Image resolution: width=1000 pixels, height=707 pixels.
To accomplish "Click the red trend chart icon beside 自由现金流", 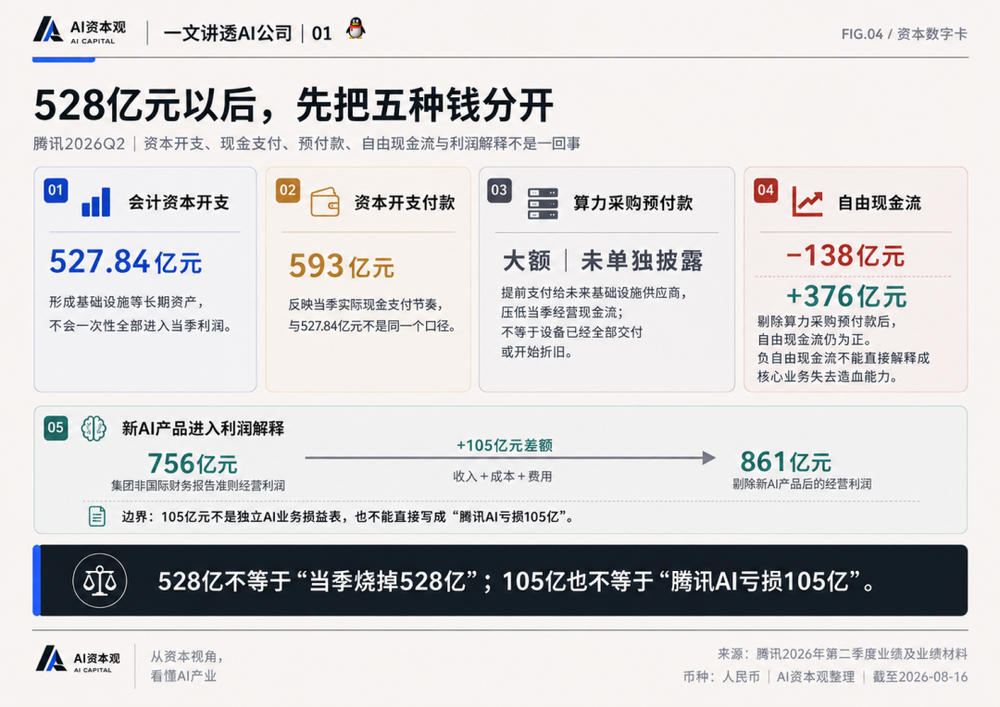I will pyautogui.click(x=807, y=201).
